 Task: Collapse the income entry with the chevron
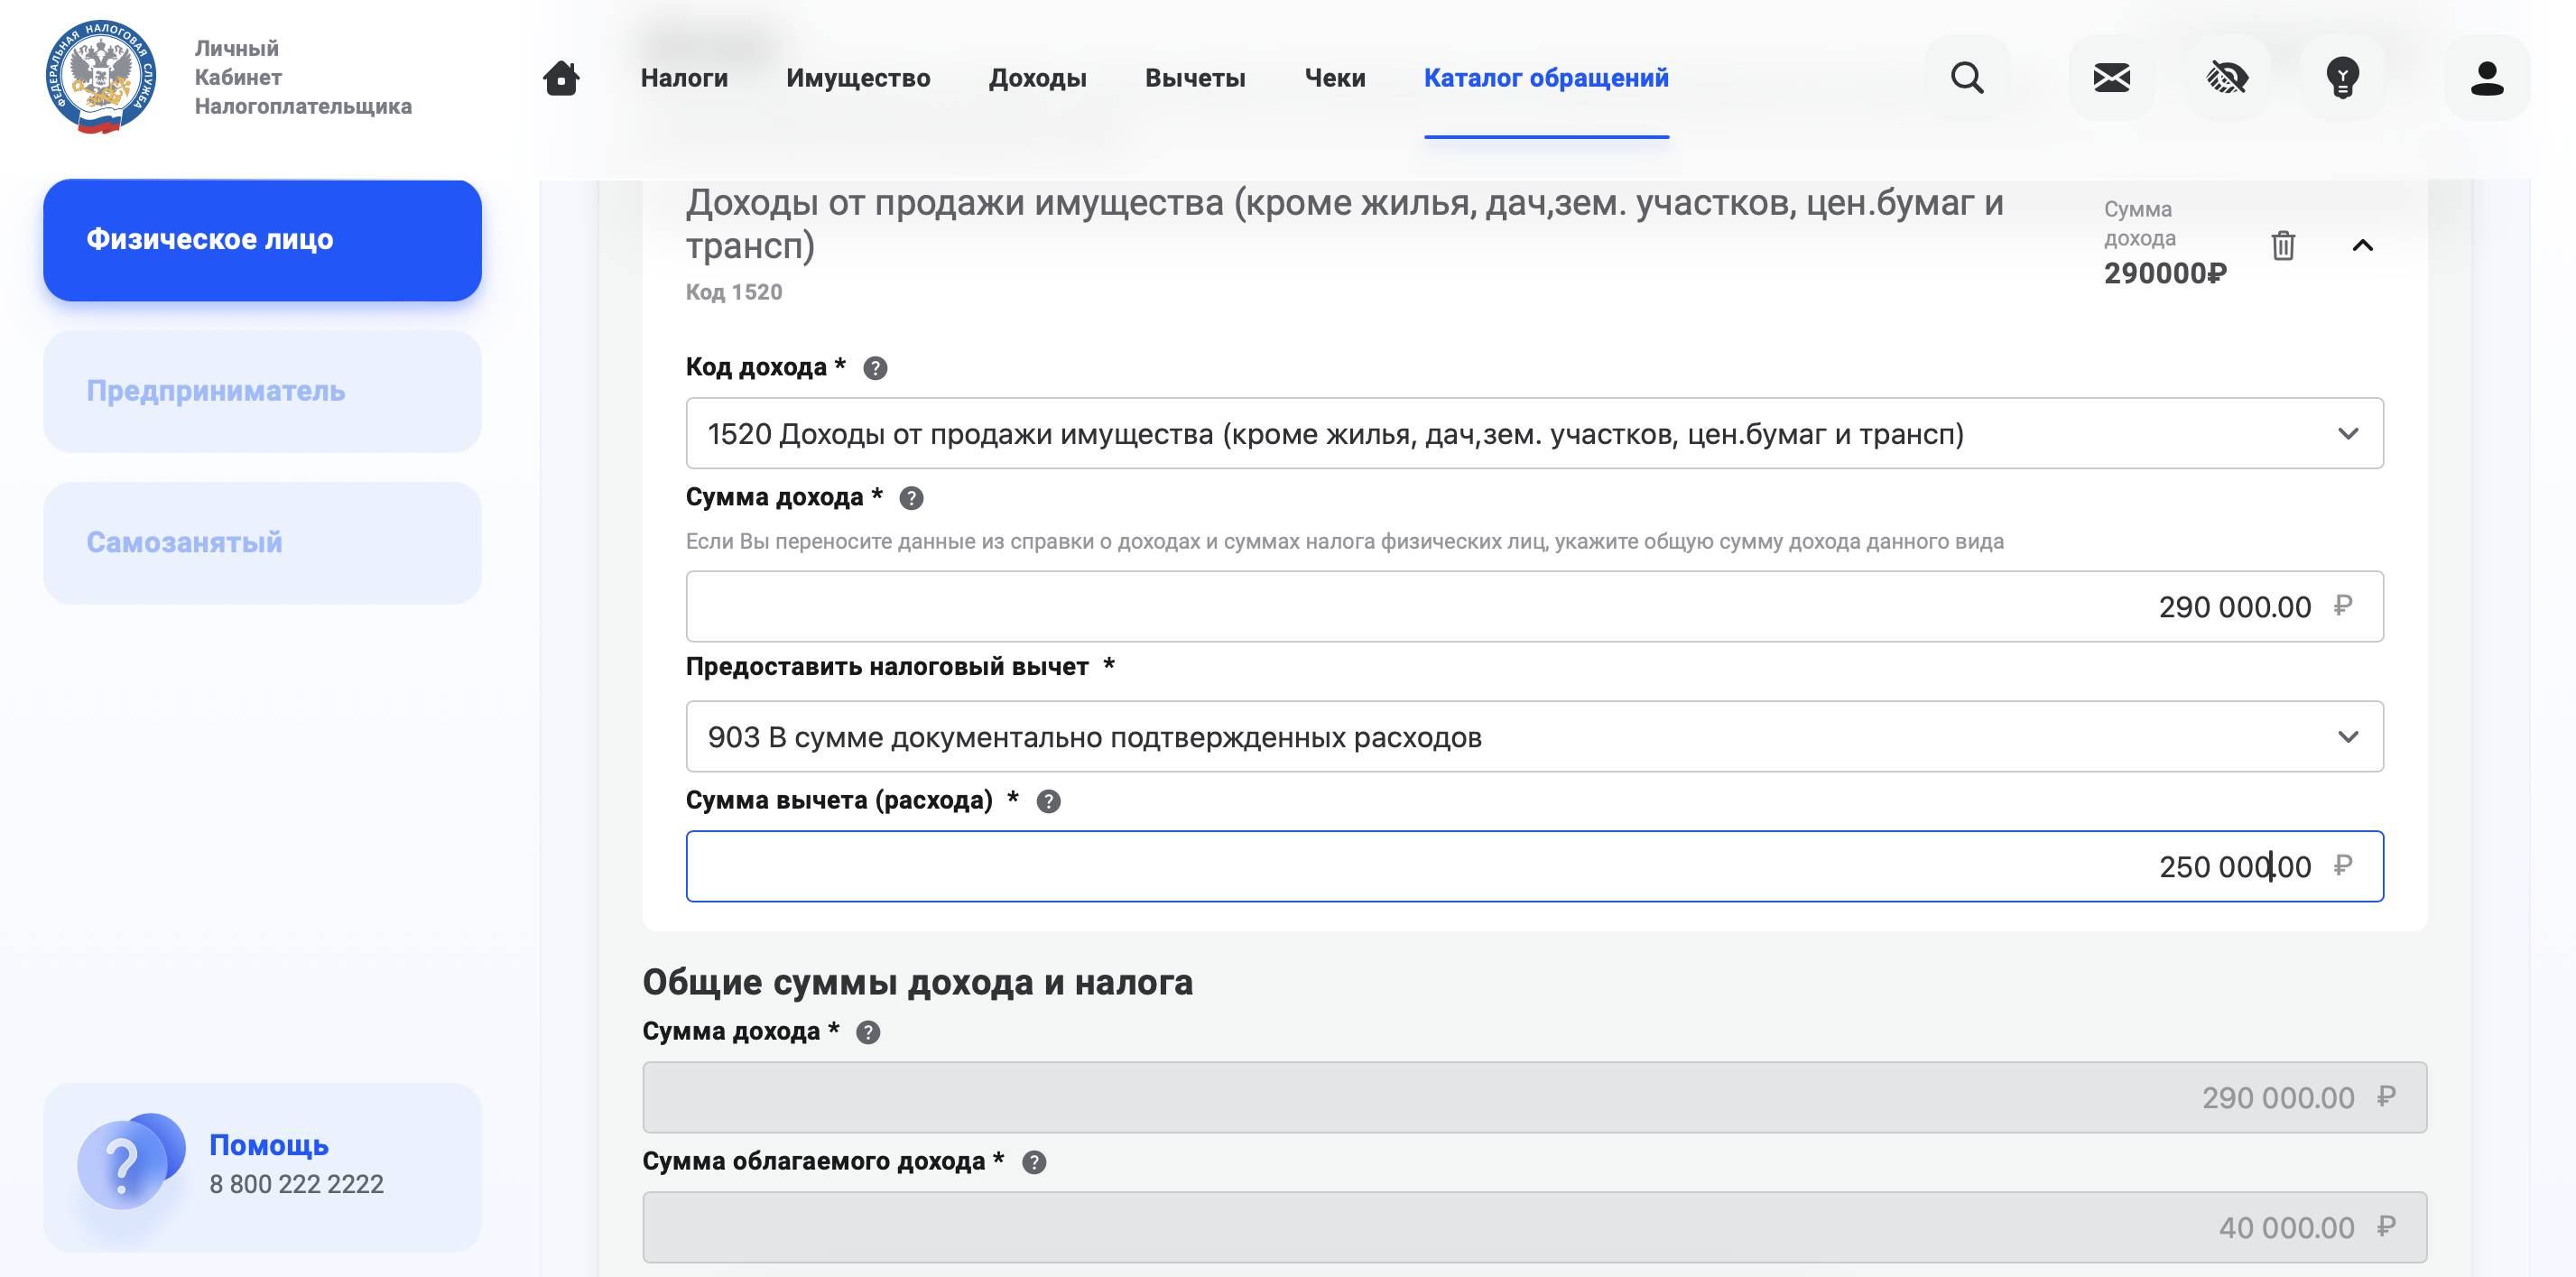(2364, 245)
